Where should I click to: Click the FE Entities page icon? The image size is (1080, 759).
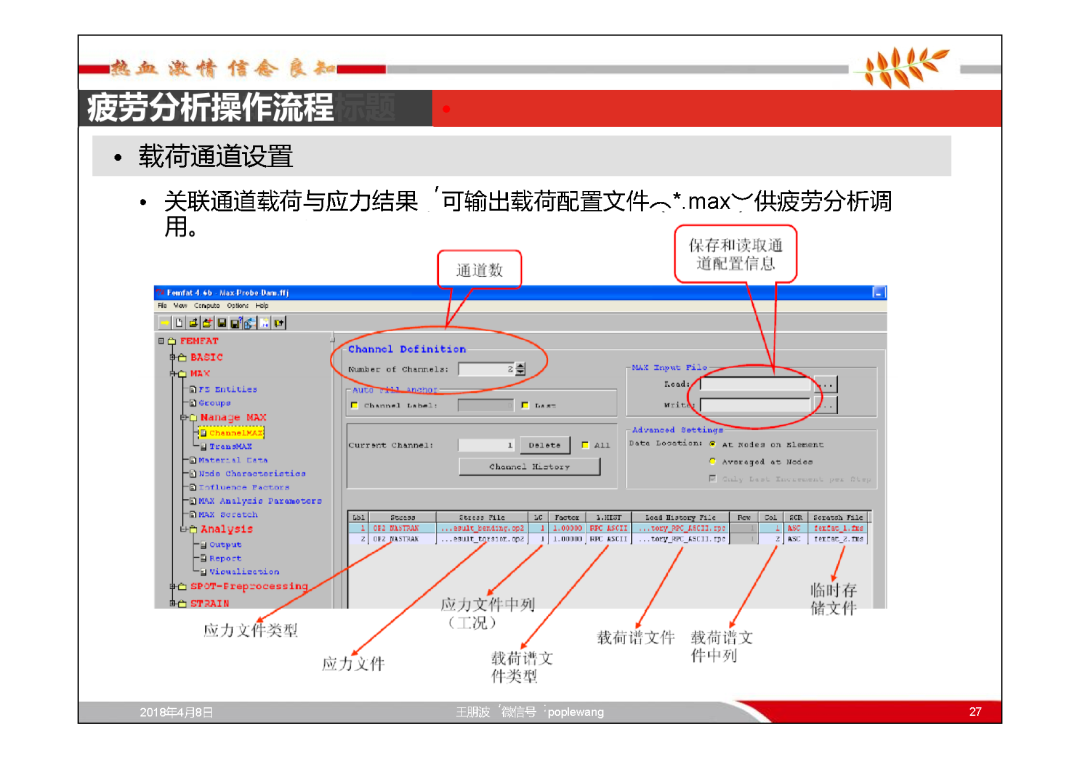pyautogui.click(x=193, y=390)
